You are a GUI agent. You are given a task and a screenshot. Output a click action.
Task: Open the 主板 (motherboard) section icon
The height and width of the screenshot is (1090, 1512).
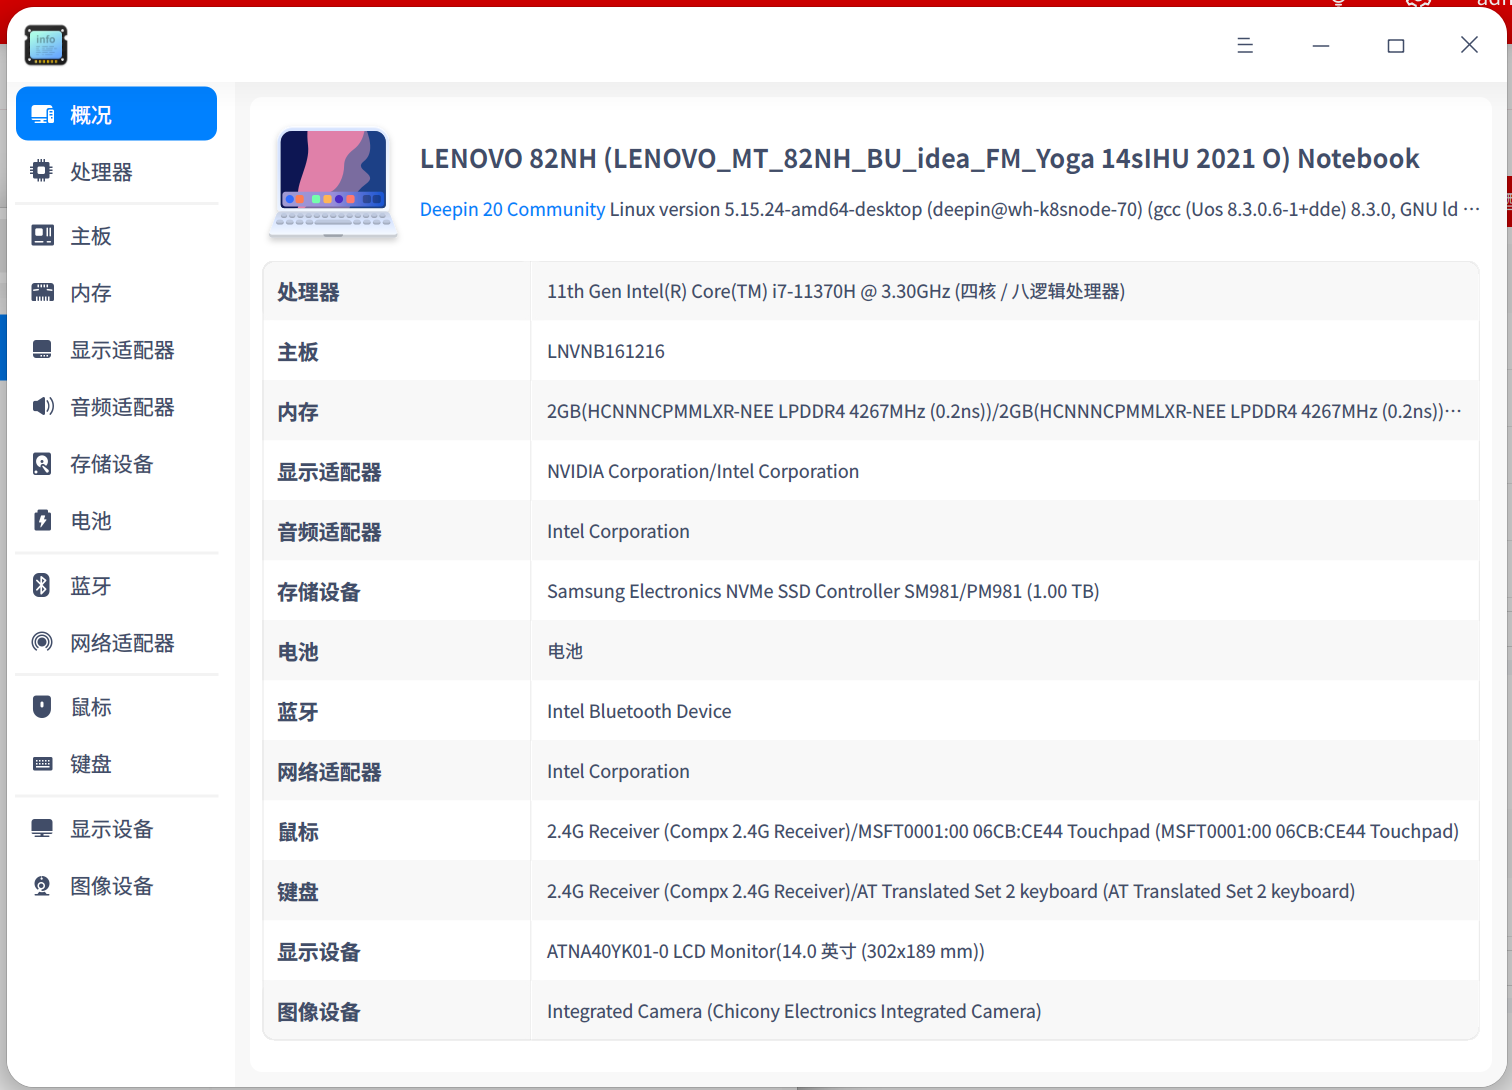pyautogui.click(x=41, y=234)
